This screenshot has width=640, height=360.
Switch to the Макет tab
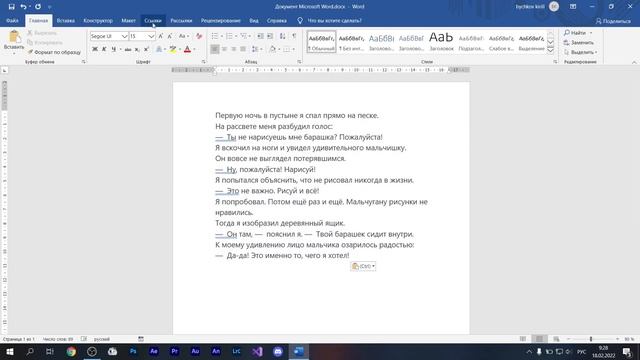[x=128, y=20]
